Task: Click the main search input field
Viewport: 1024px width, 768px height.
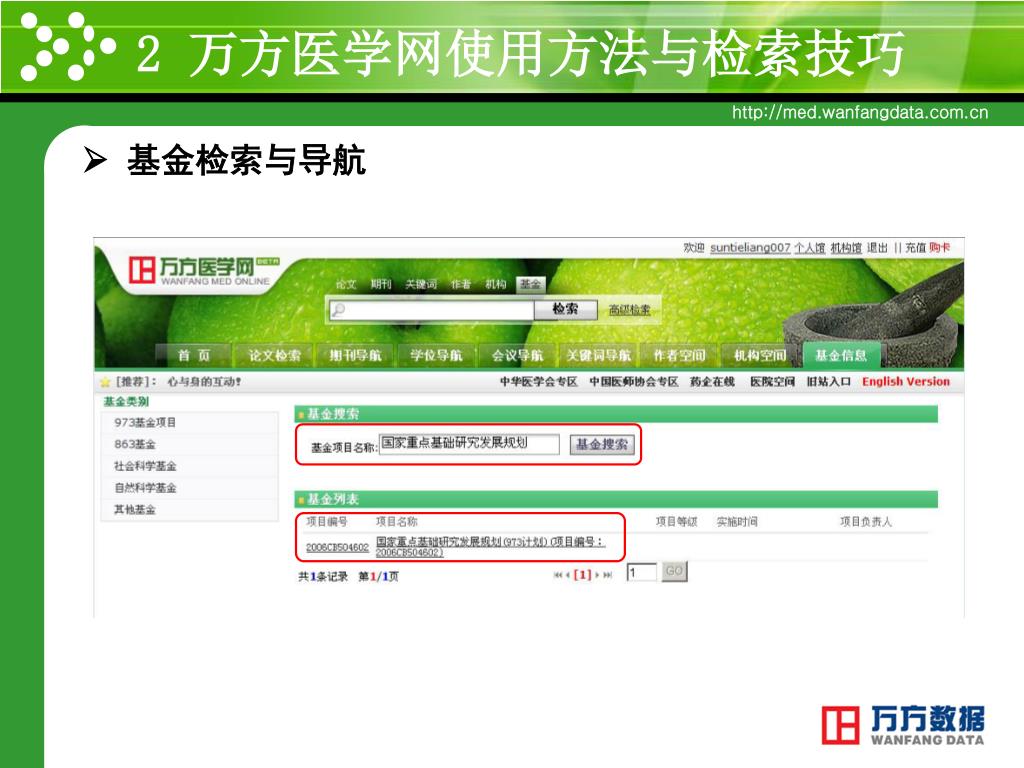Action: click(431, 310)
